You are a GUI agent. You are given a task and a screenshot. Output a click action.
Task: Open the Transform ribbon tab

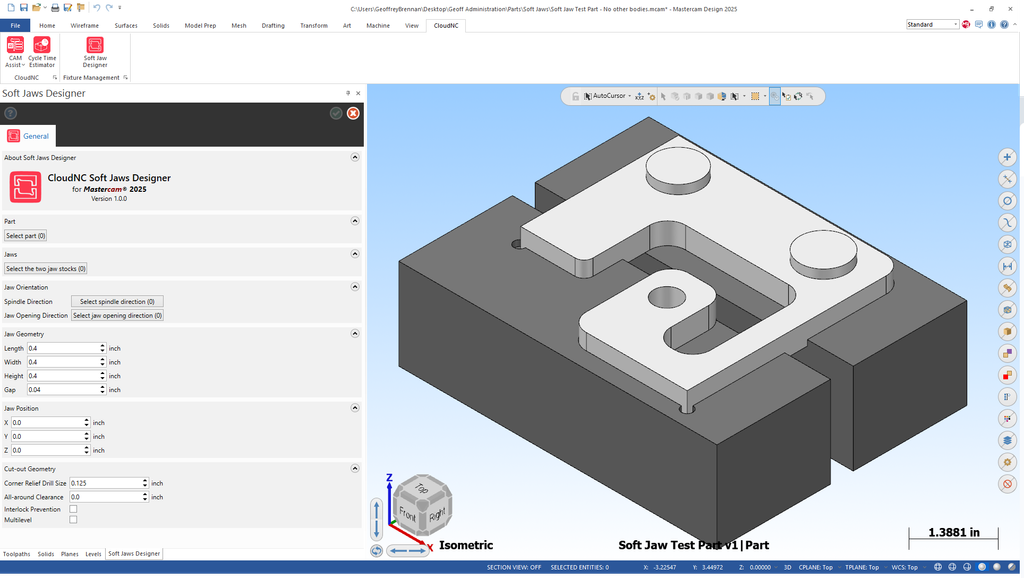313,25
